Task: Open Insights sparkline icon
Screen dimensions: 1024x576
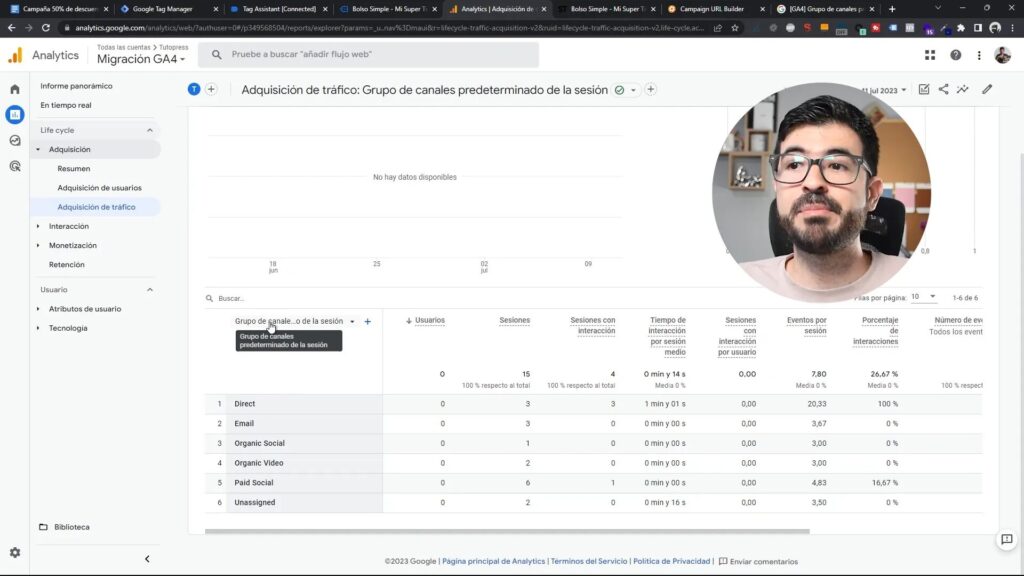Action: pos(963,89)
